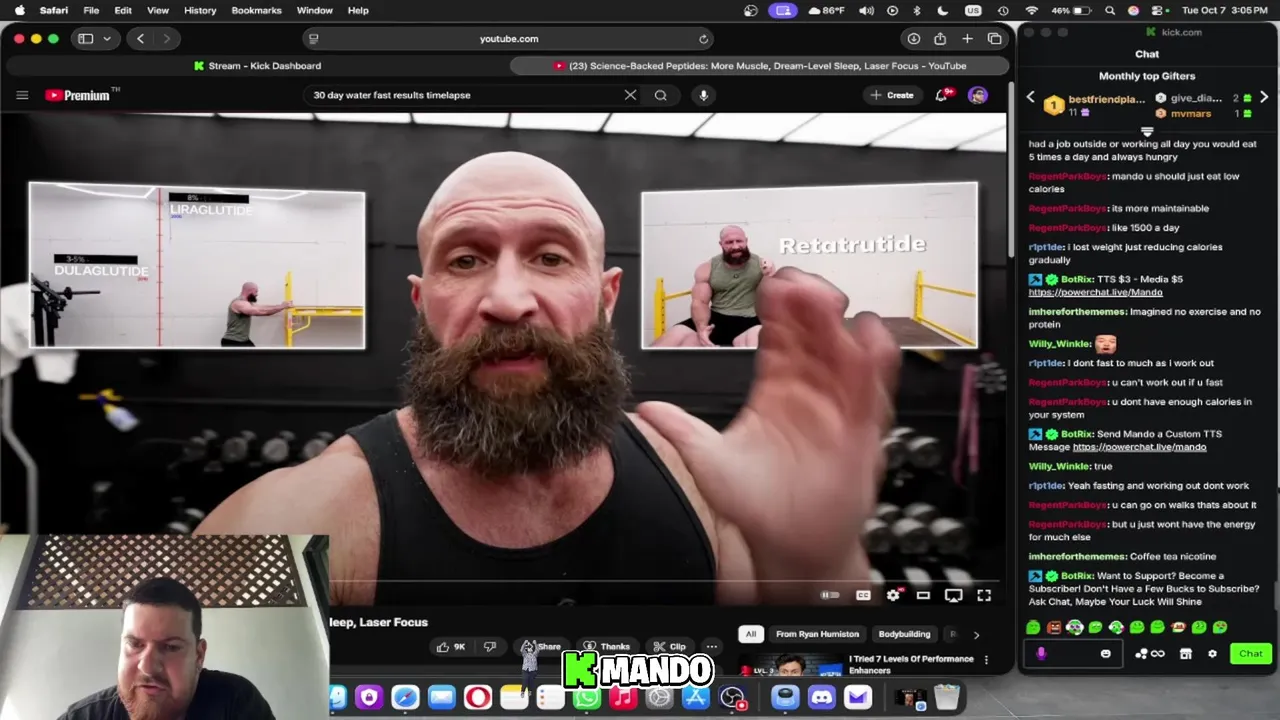
Task: Open the YouTube guide hamburger menu
Action: point(22,95)
